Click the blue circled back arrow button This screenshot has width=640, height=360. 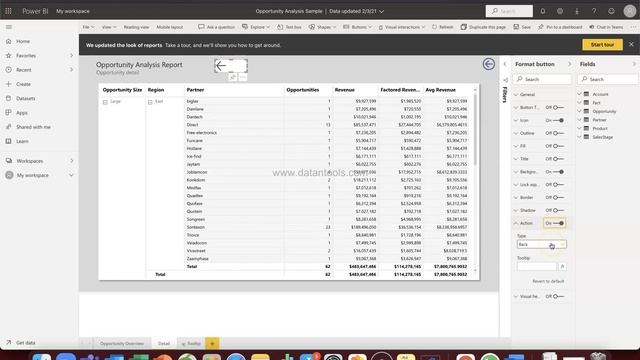pyautogui.click(x=489, y=64)
